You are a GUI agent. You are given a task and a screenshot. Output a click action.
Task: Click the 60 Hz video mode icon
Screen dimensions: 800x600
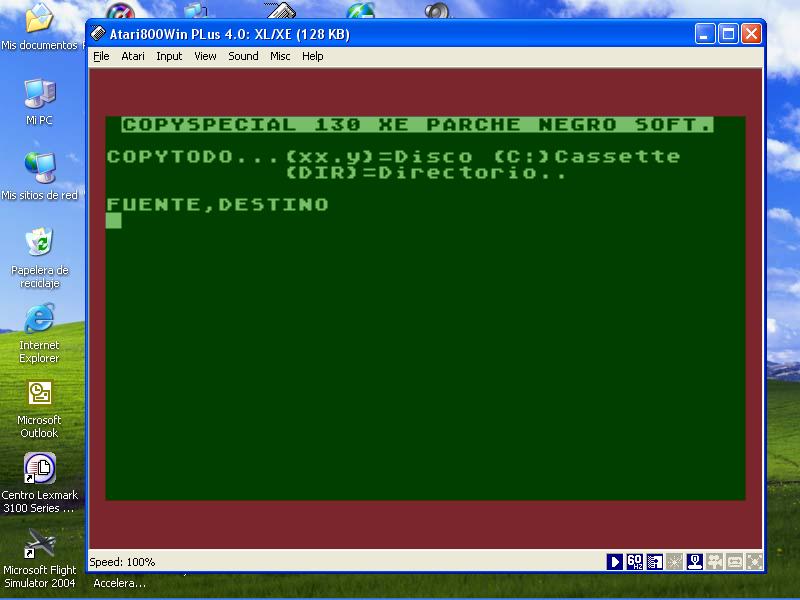click(635, 562)
